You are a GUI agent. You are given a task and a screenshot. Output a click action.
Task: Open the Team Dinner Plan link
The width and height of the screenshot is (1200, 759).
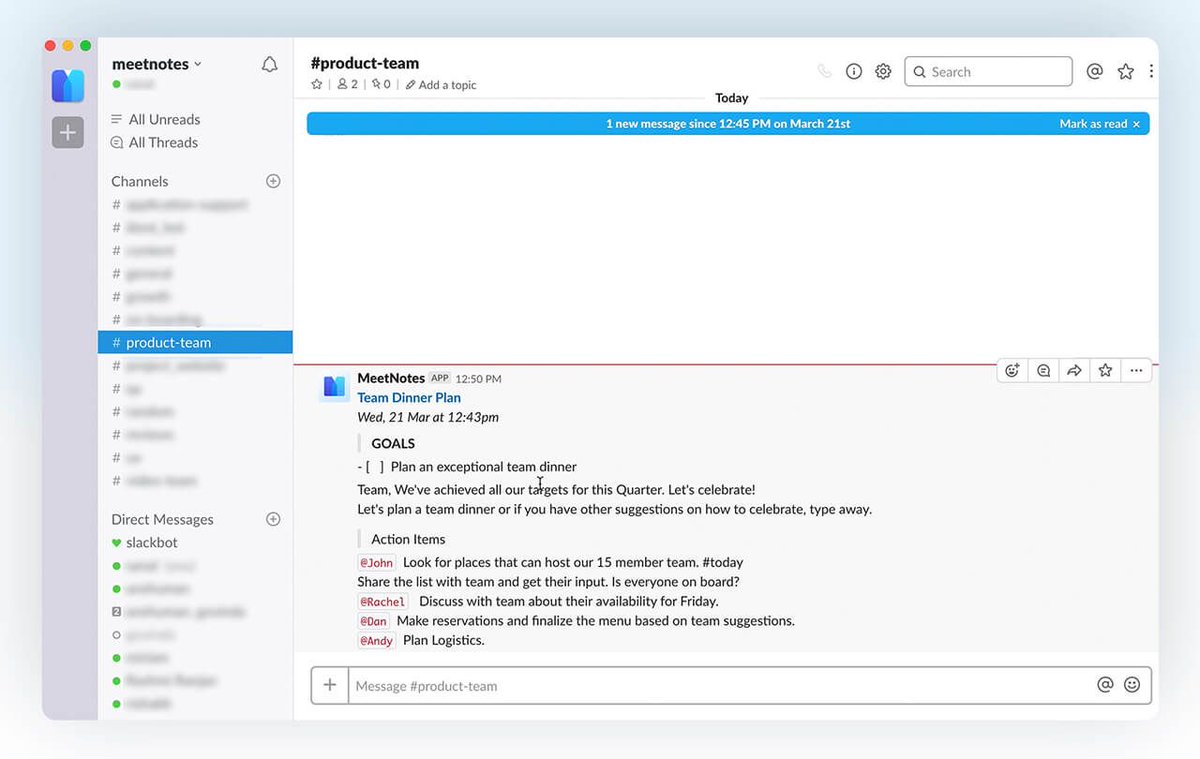pos(409,398)
